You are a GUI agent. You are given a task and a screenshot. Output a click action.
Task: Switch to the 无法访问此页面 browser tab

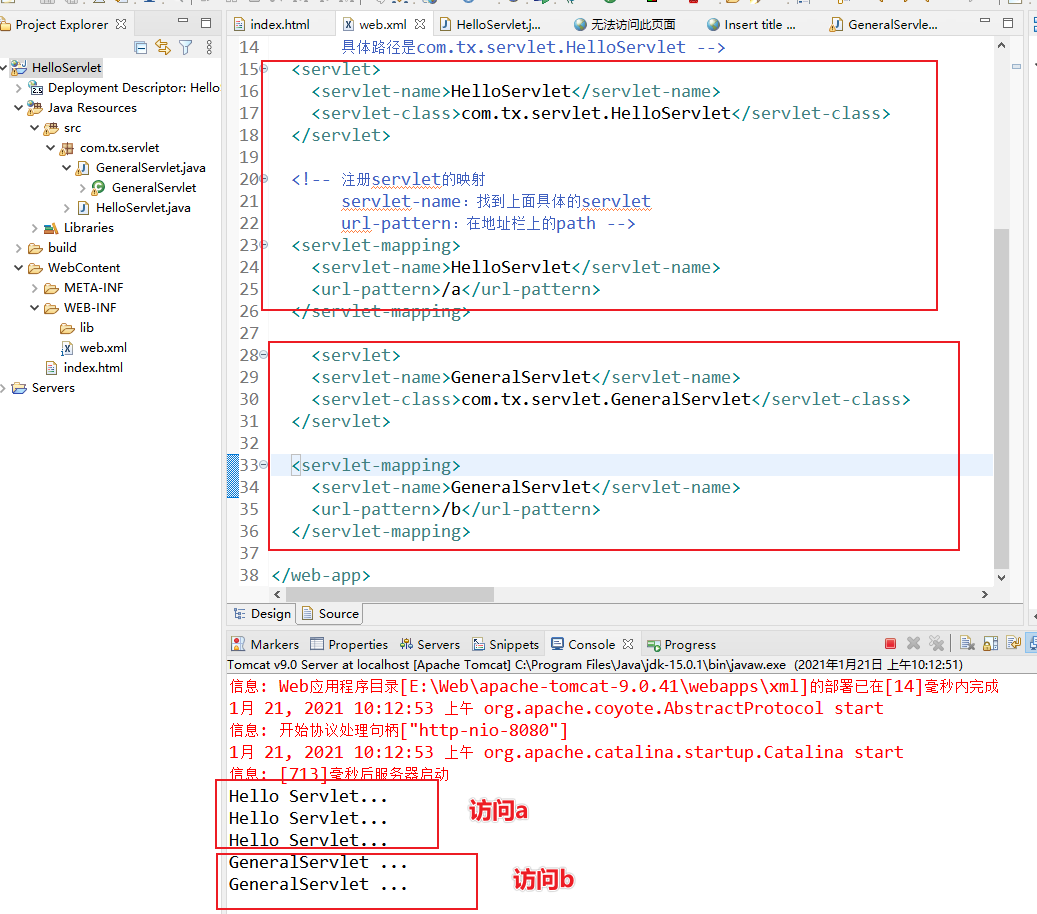[x=624, y=24]
